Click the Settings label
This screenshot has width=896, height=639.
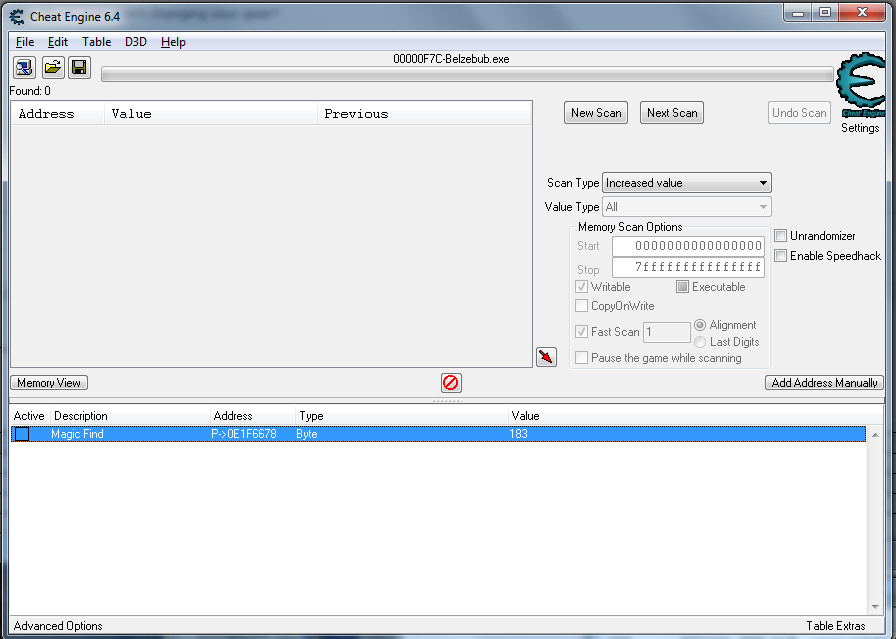[860, 128]
